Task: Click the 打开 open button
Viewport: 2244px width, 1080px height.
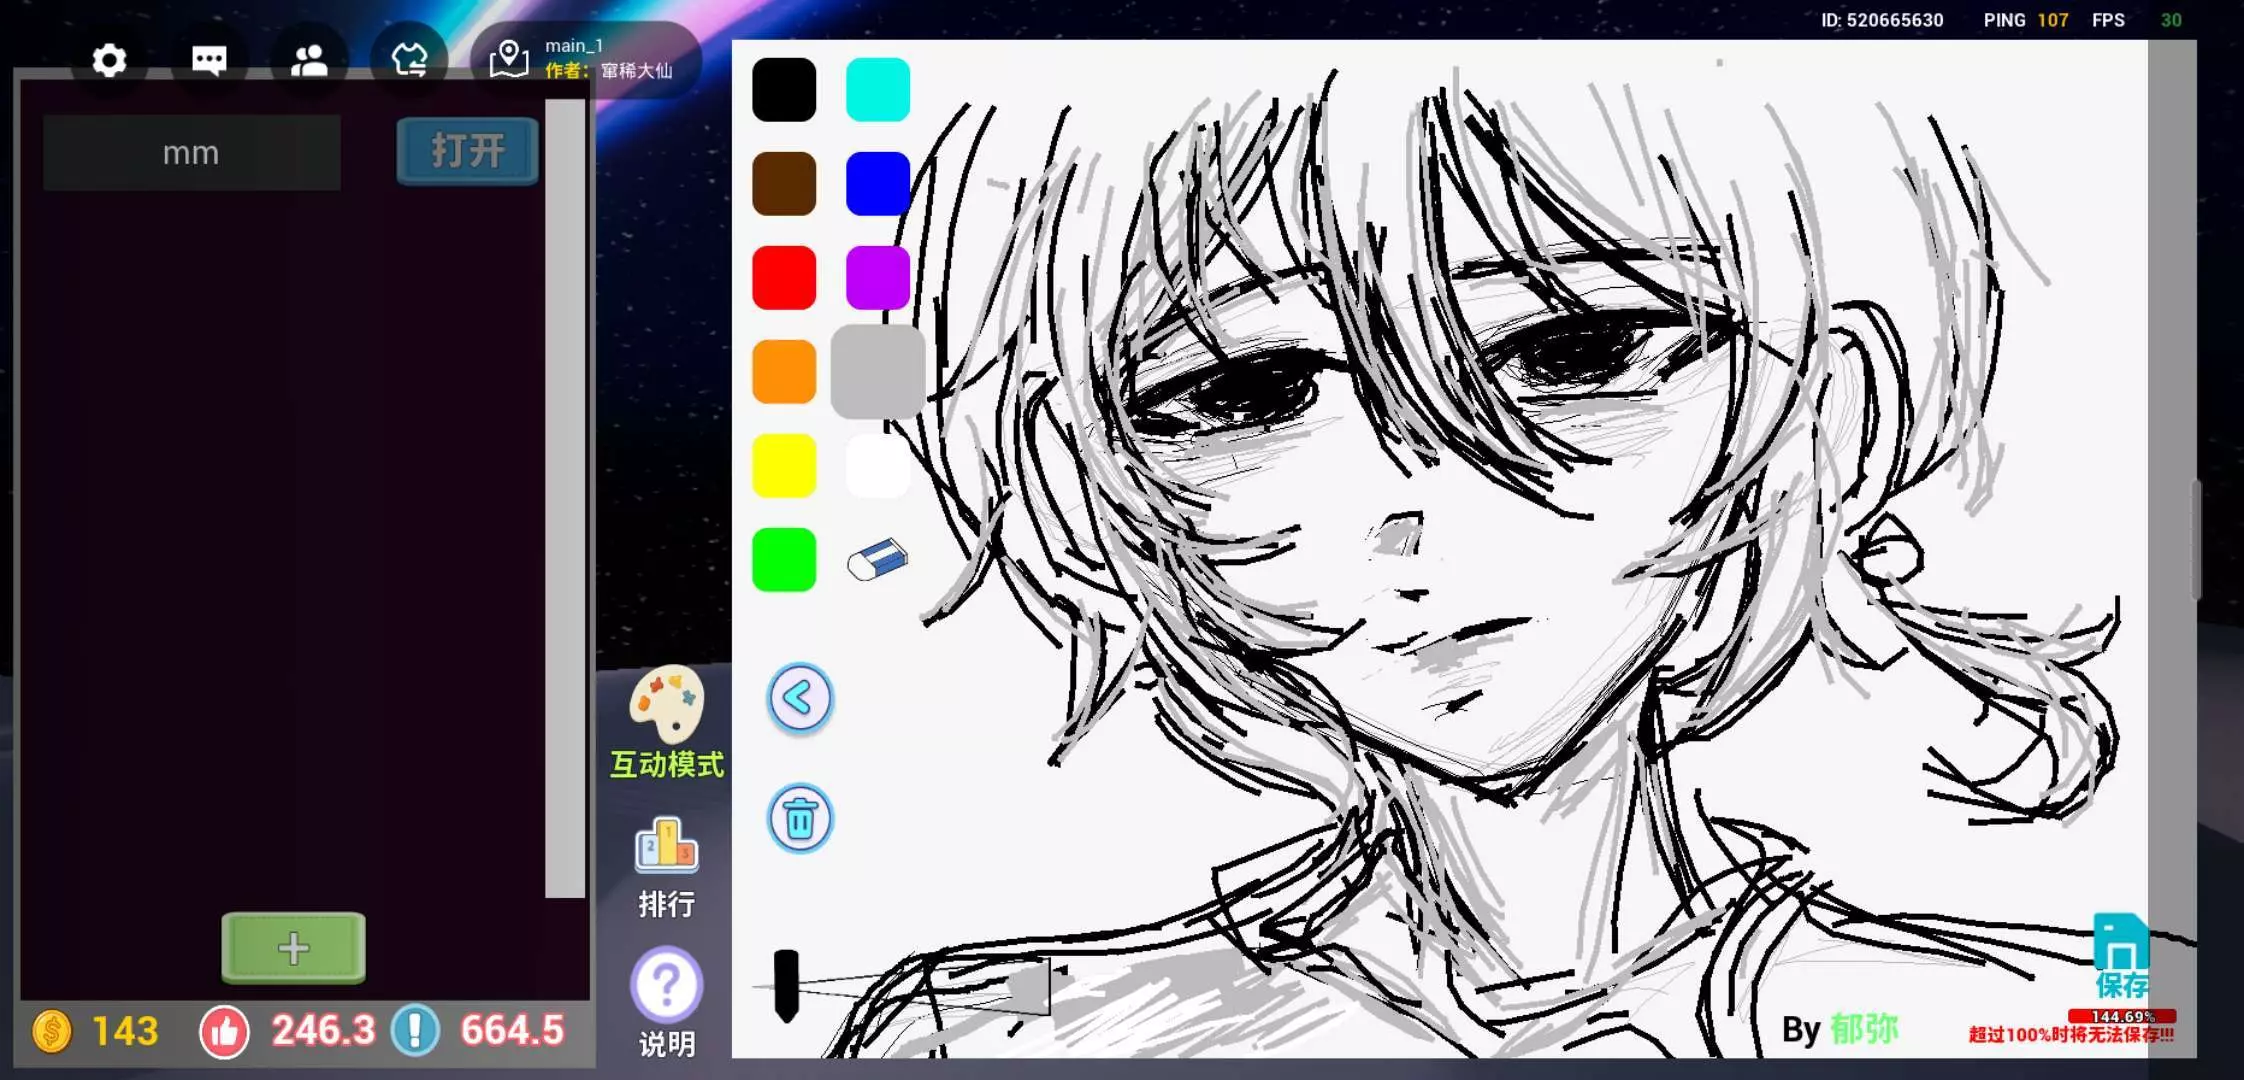Action: coord(467,152)
